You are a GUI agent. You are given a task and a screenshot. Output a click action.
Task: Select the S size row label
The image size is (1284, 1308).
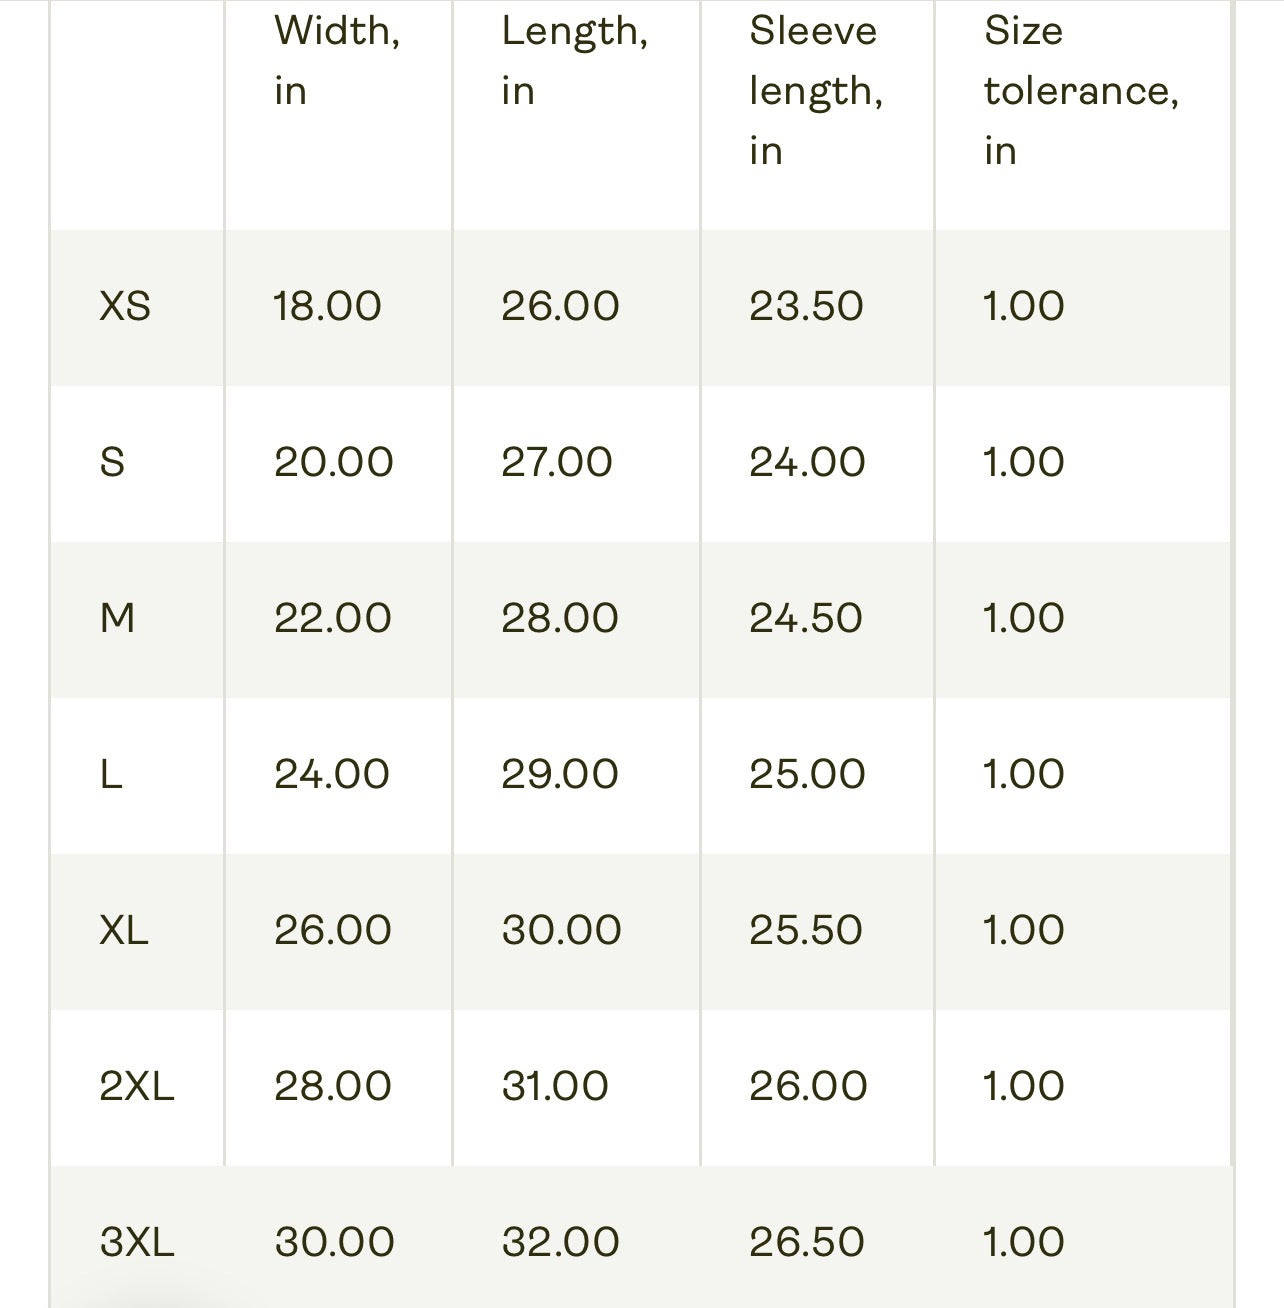pos(113,462)
